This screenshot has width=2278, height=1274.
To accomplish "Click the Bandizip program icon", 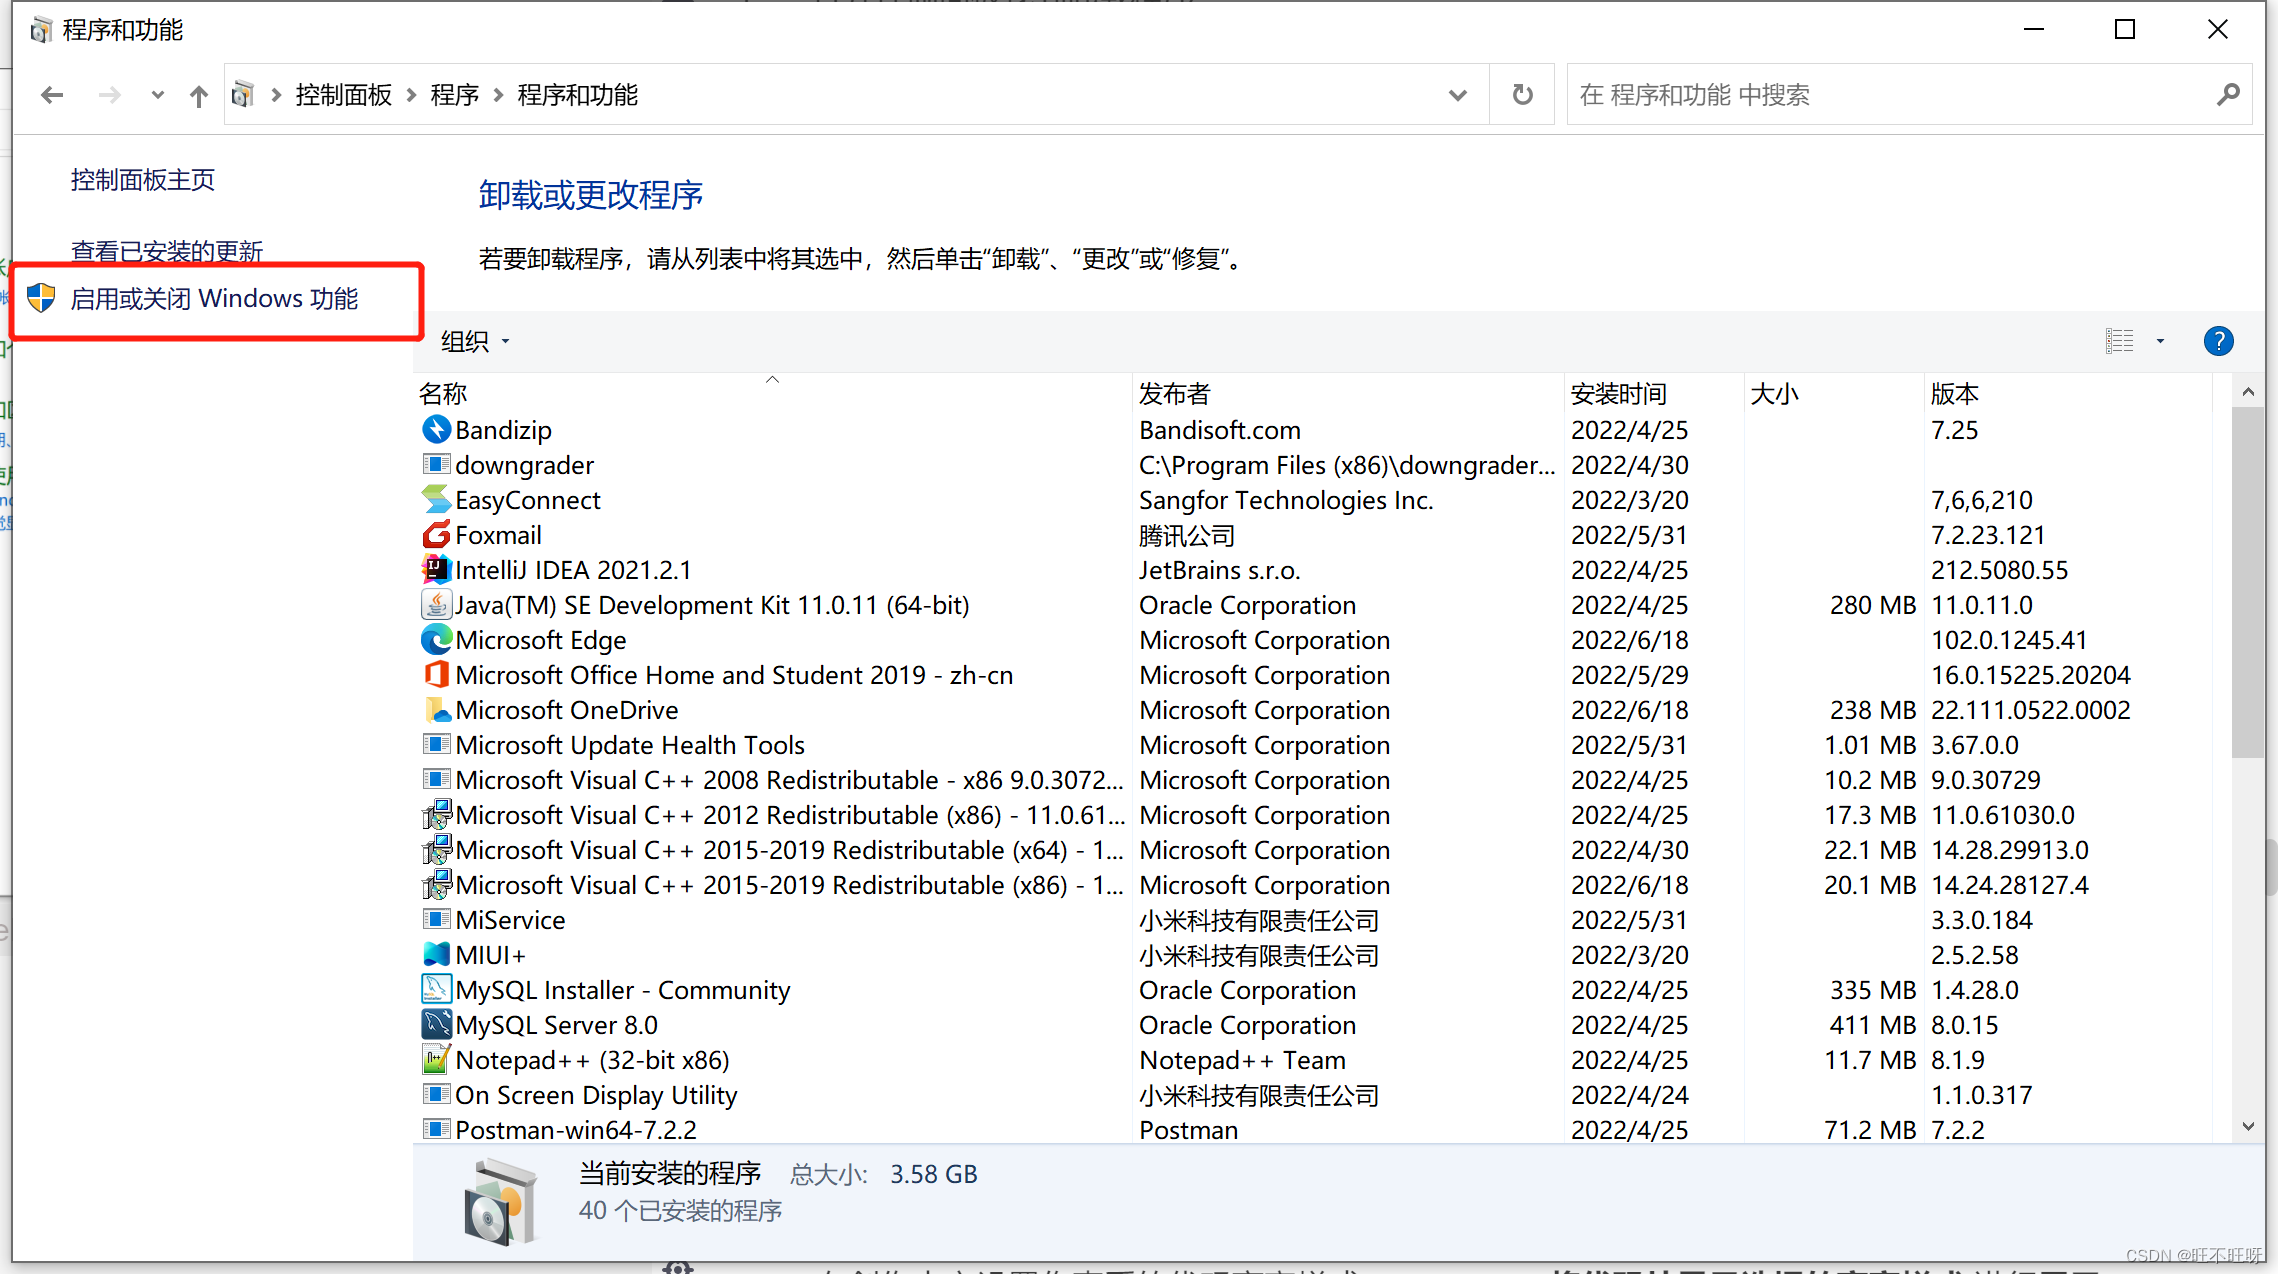I will (436, 430).
